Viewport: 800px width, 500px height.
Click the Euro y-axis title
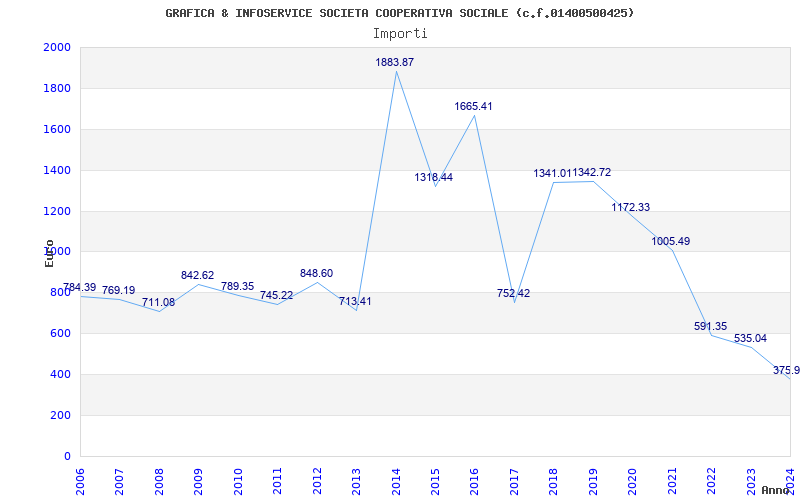[49, 253]
